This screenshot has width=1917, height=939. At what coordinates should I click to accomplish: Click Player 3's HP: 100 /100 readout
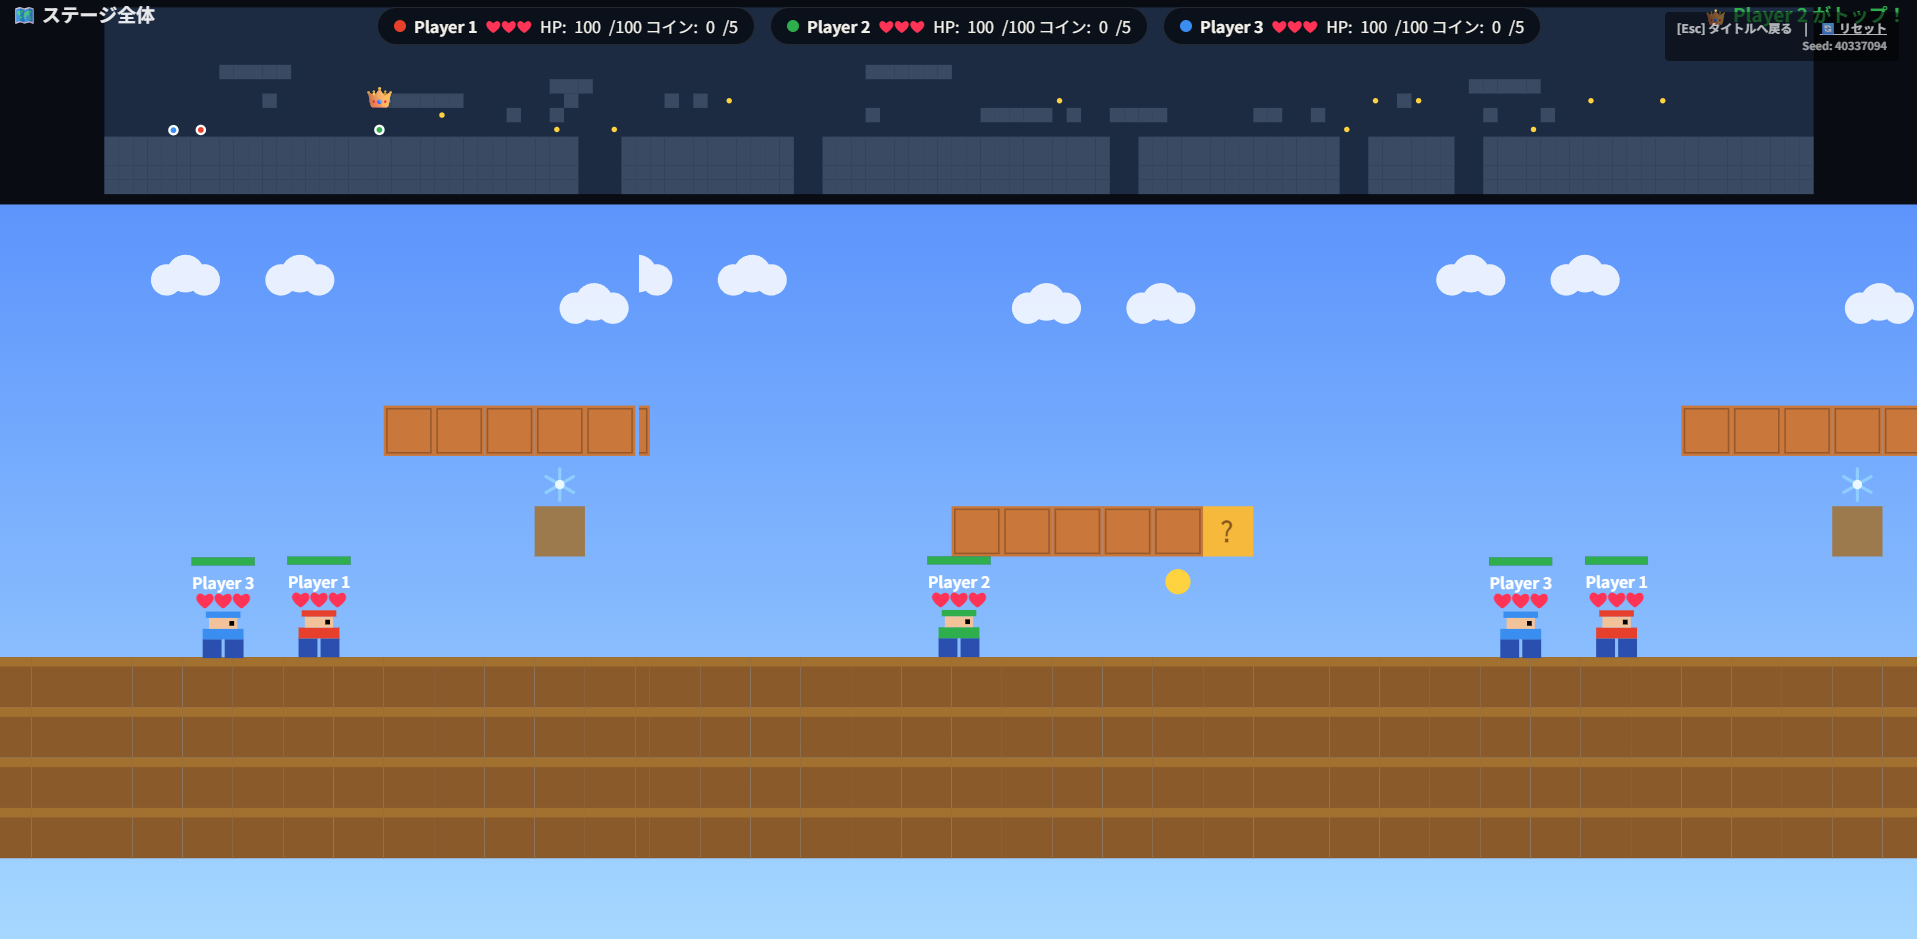[1377, 27]
